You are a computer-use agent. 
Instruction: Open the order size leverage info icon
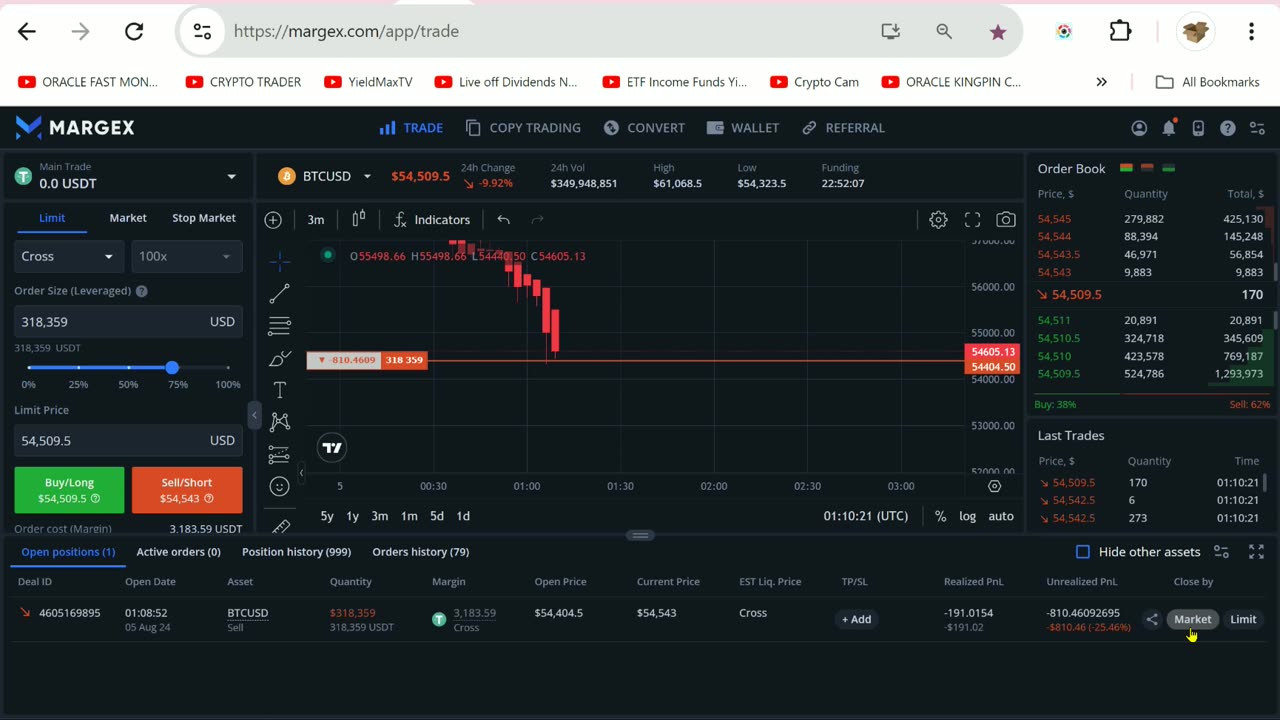[142, 291]
